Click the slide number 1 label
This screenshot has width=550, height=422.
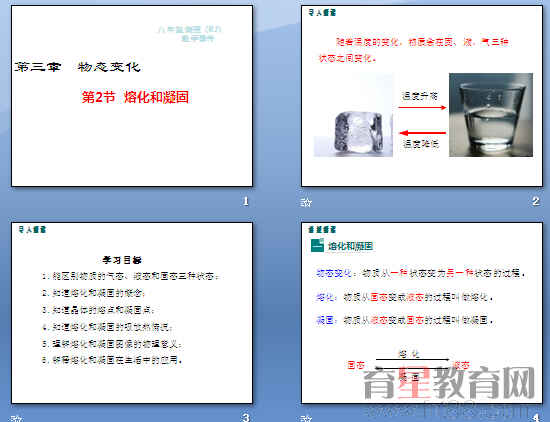click(x=246, y=201)
